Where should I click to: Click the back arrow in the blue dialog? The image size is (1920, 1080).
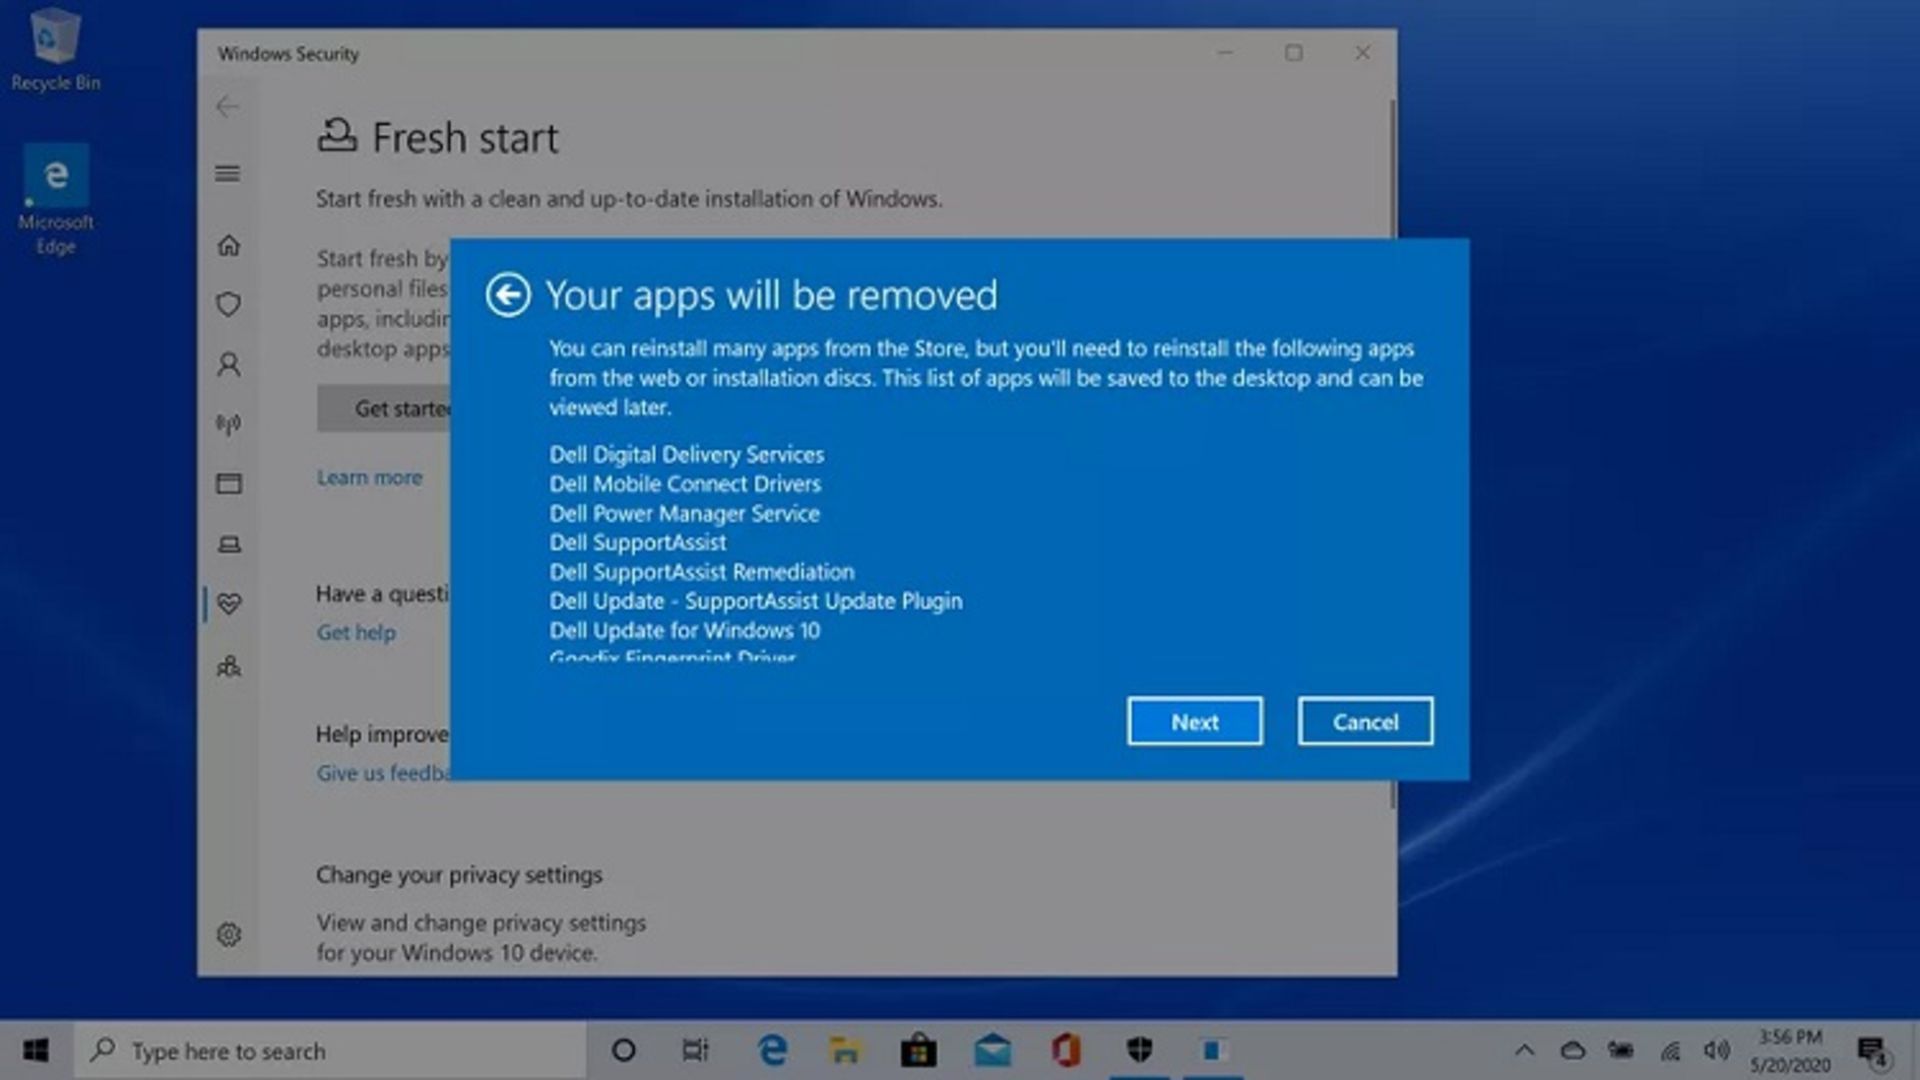508,295
